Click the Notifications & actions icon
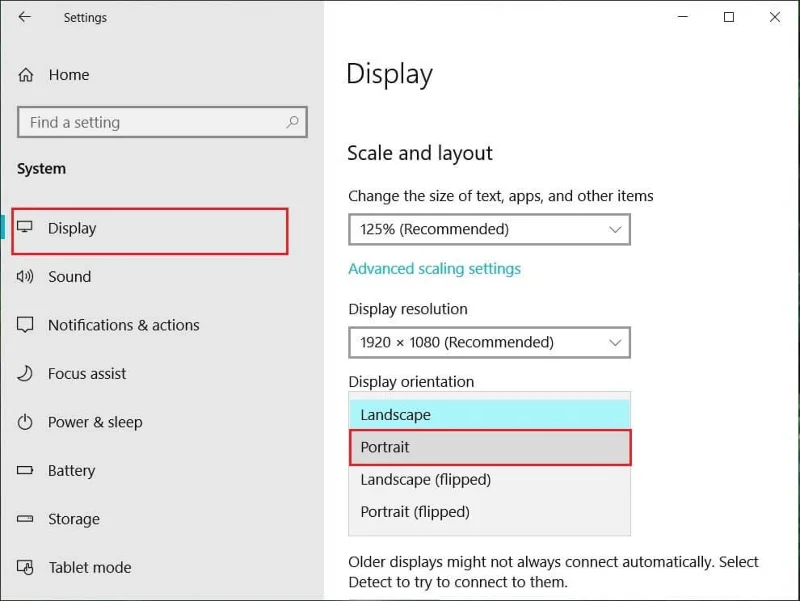This screenshot has height=601, width=800. (26, 325)
